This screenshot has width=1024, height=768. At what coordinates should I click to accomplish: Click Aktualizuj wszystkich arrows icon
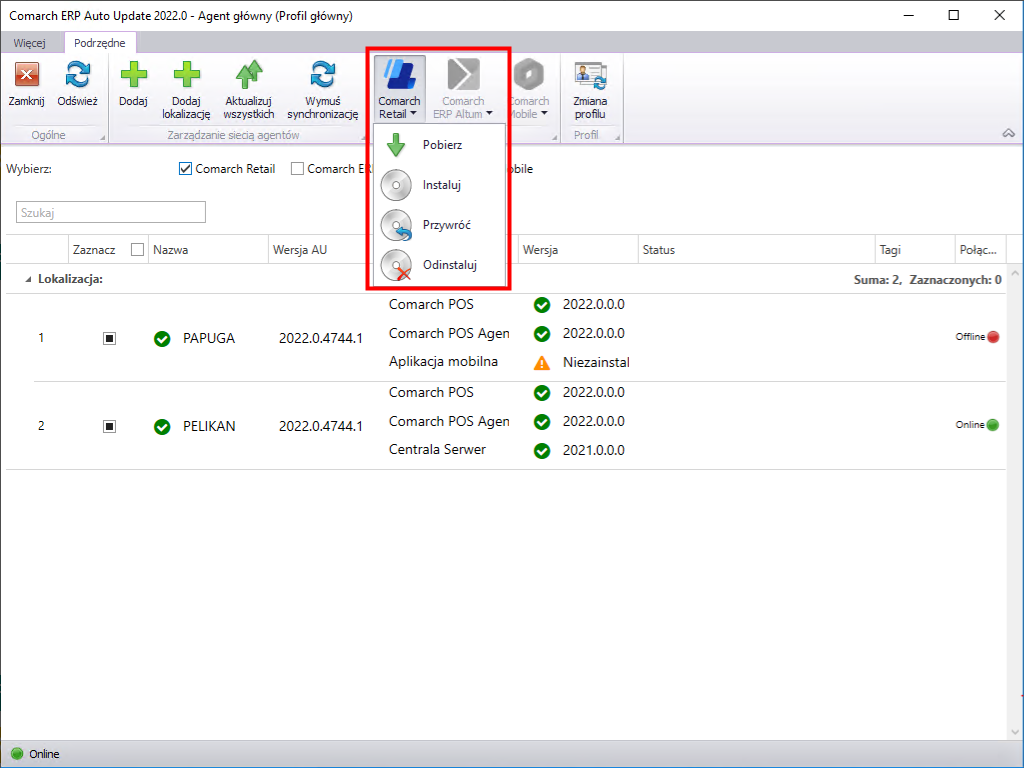[249, 74]
